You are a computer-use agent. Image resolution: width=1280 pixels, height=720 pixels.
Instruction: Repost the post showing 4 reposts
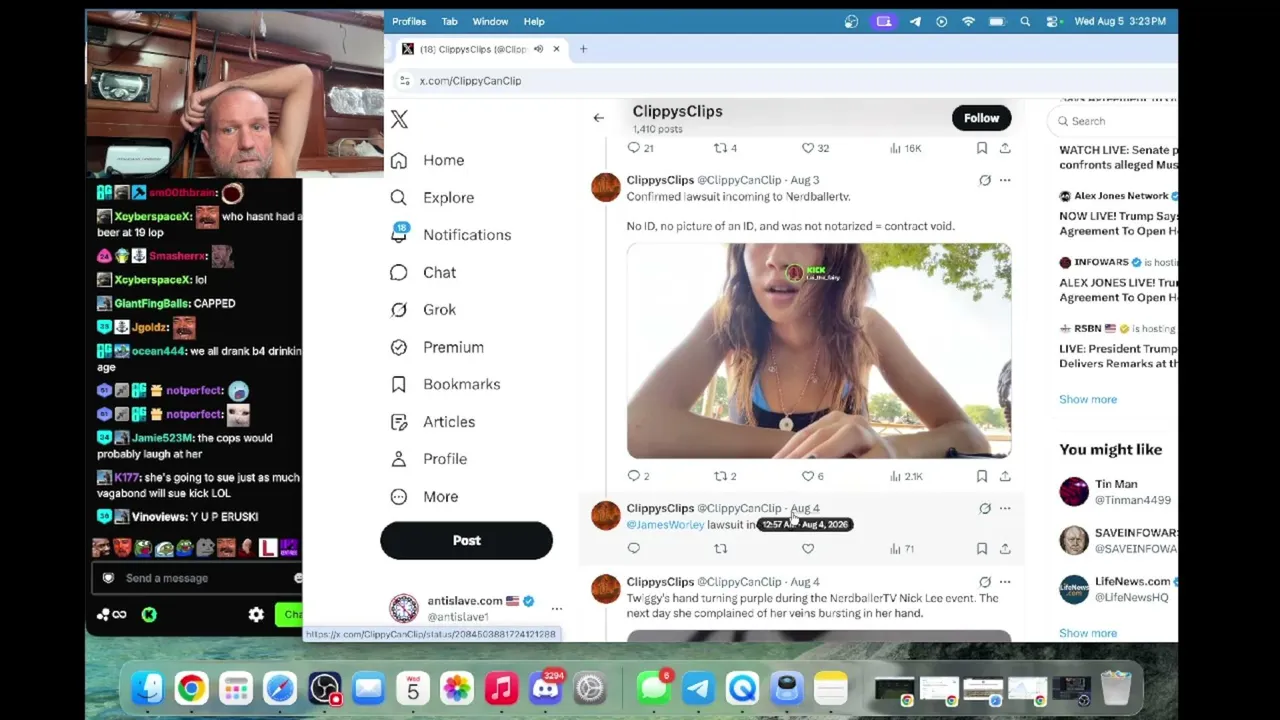coord(725,148)
